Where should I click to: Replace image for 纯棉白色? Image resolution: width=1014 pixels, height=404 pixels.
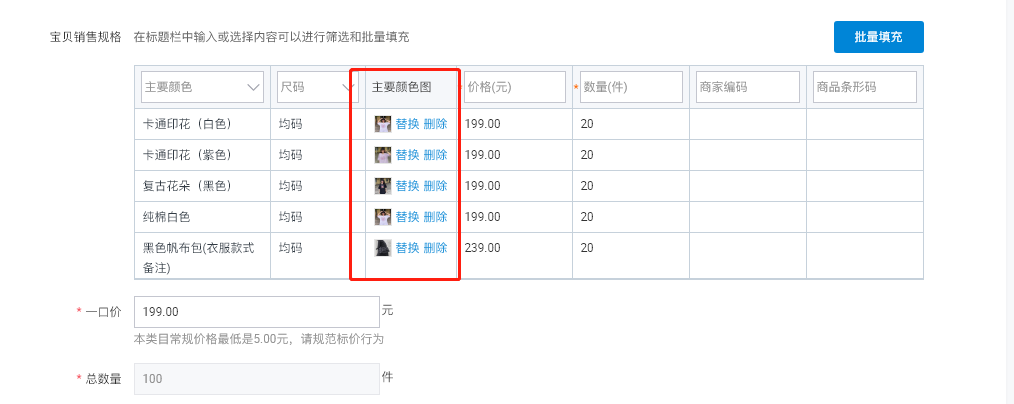tap(407, 217)
